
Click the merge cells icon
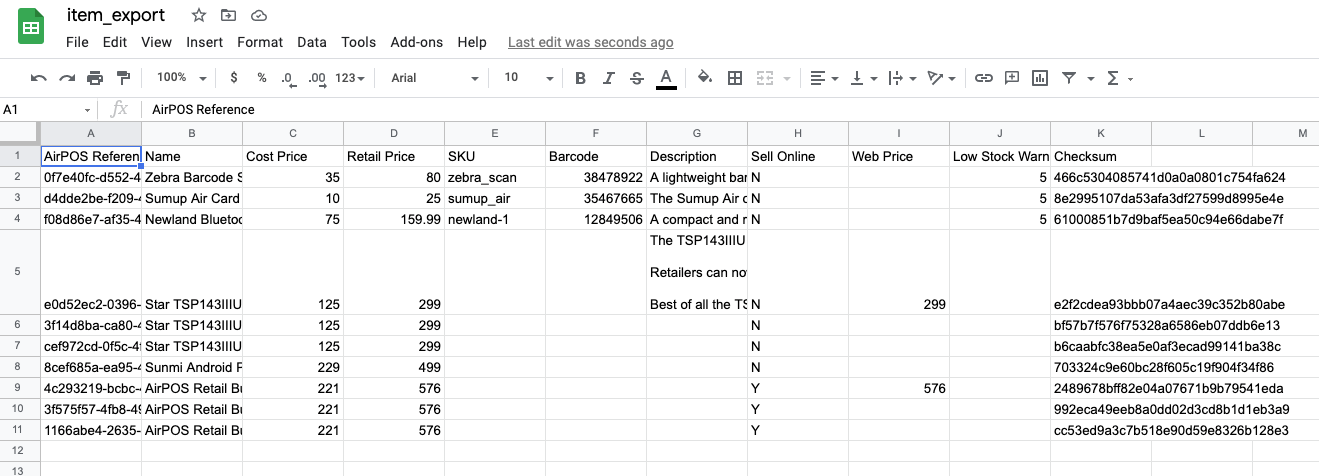(x=765, y=78)
